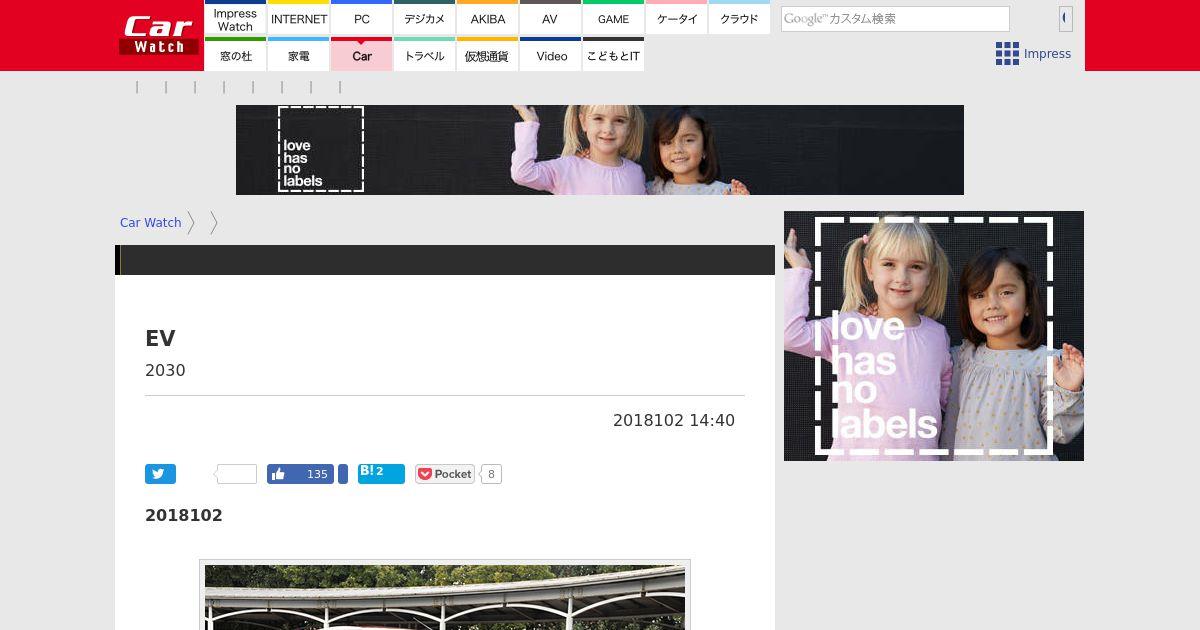
Task: Open the Impress sites grid icon
Action: tap(1007, 54)
